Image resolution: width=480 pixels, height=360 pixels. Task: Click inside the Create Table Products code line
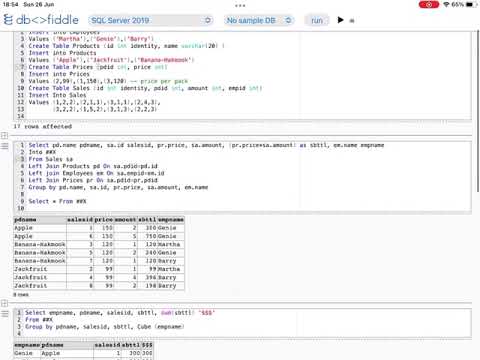click(126, 46)
